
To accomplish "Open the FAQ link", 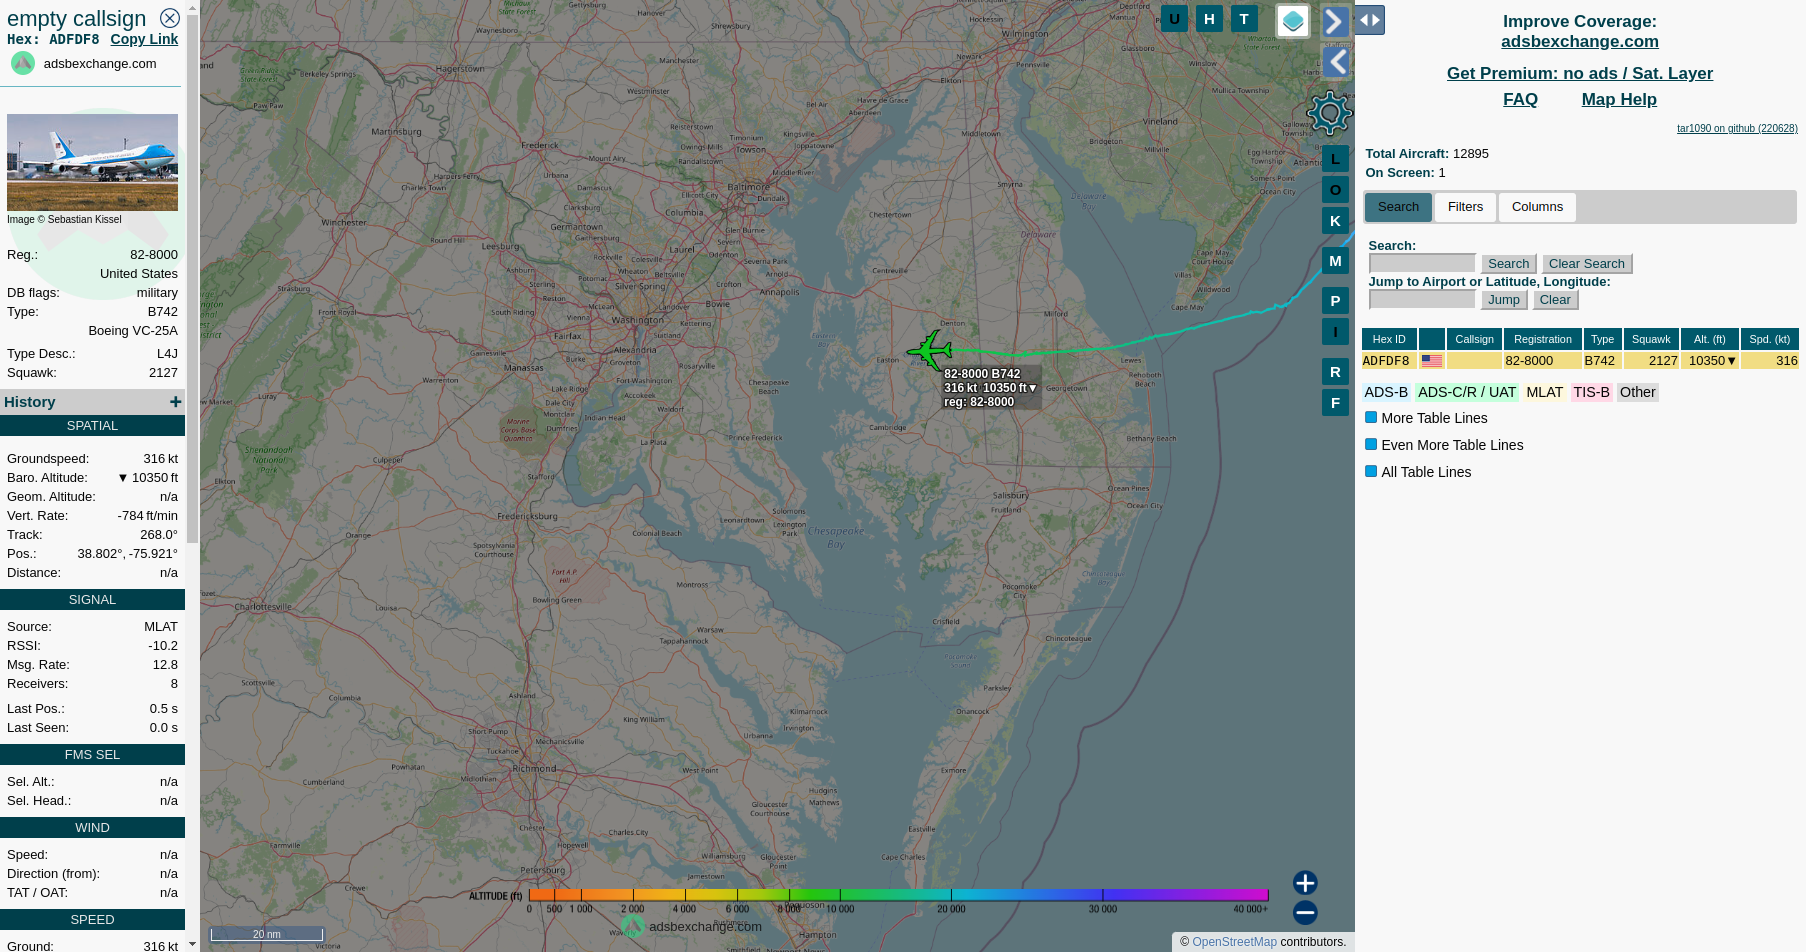I will [1520, 99].
